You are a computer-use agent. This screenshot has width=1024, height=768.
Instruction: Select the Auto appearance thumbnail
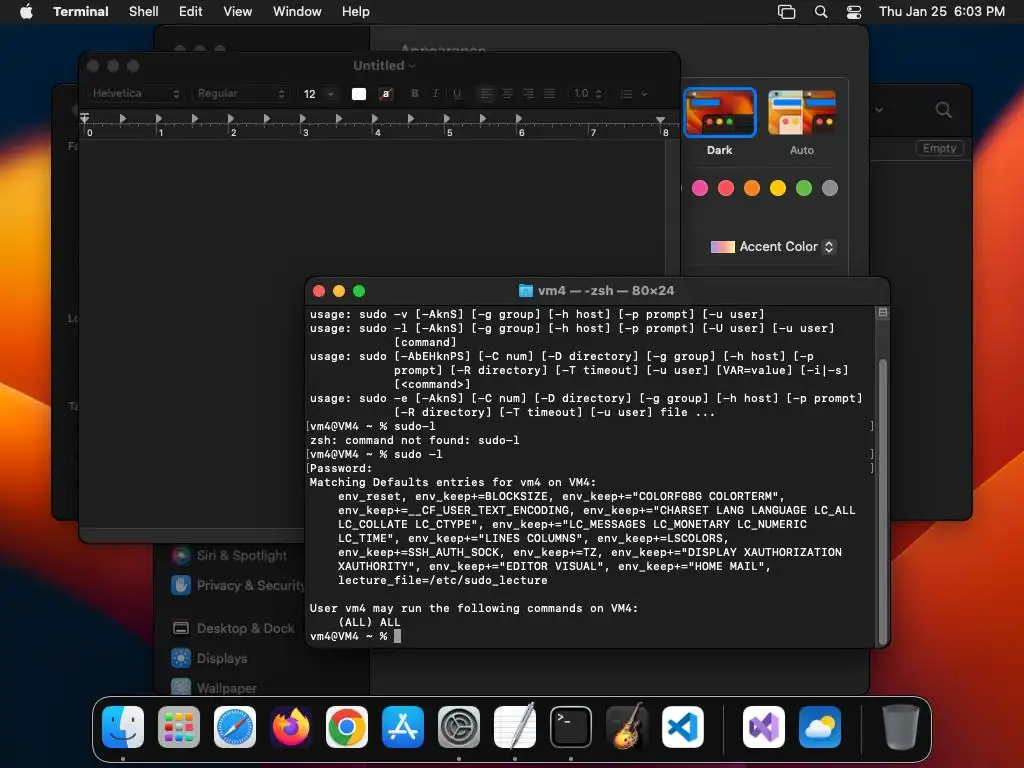pos(802,112)
